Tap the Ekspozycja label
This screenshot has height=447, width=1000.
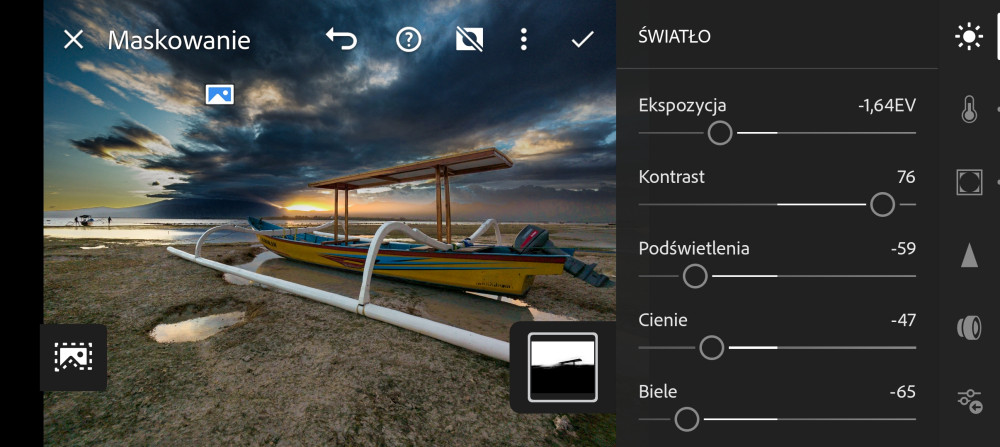coord(682,106)
